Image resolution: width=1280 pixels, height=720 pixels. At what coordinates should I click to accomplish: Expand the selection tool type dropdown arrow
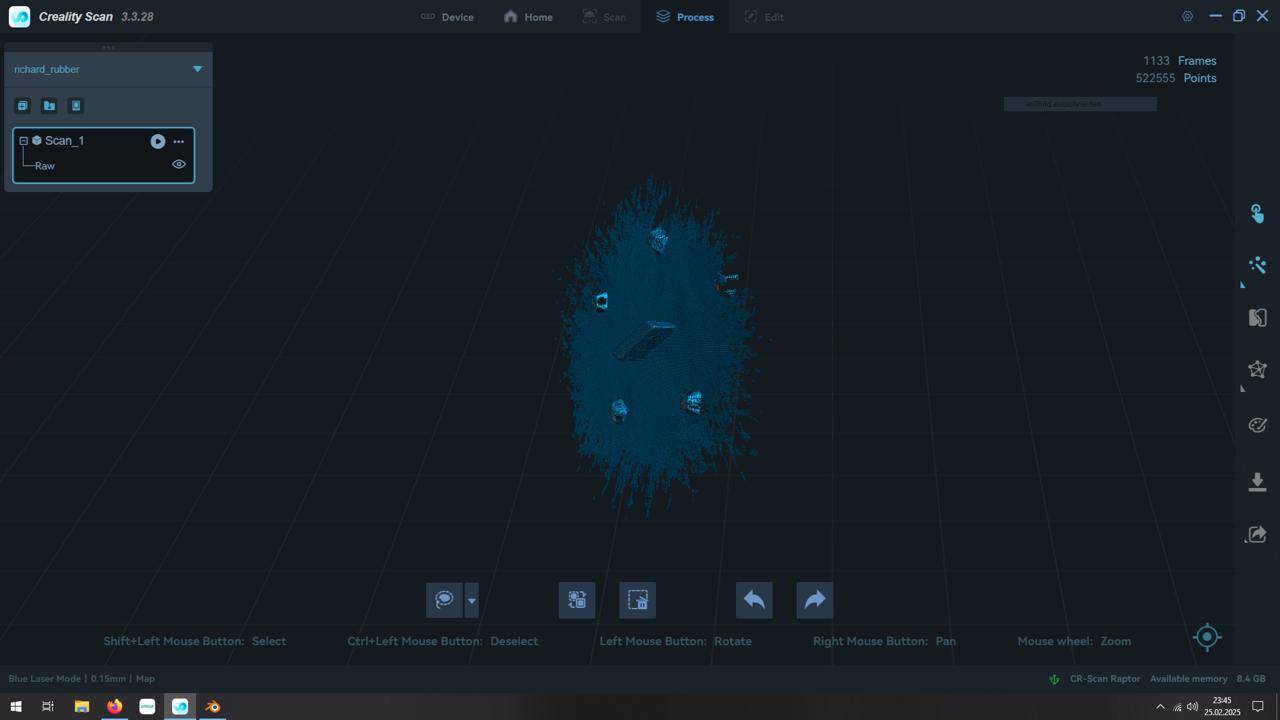click(x=472, y=600)
